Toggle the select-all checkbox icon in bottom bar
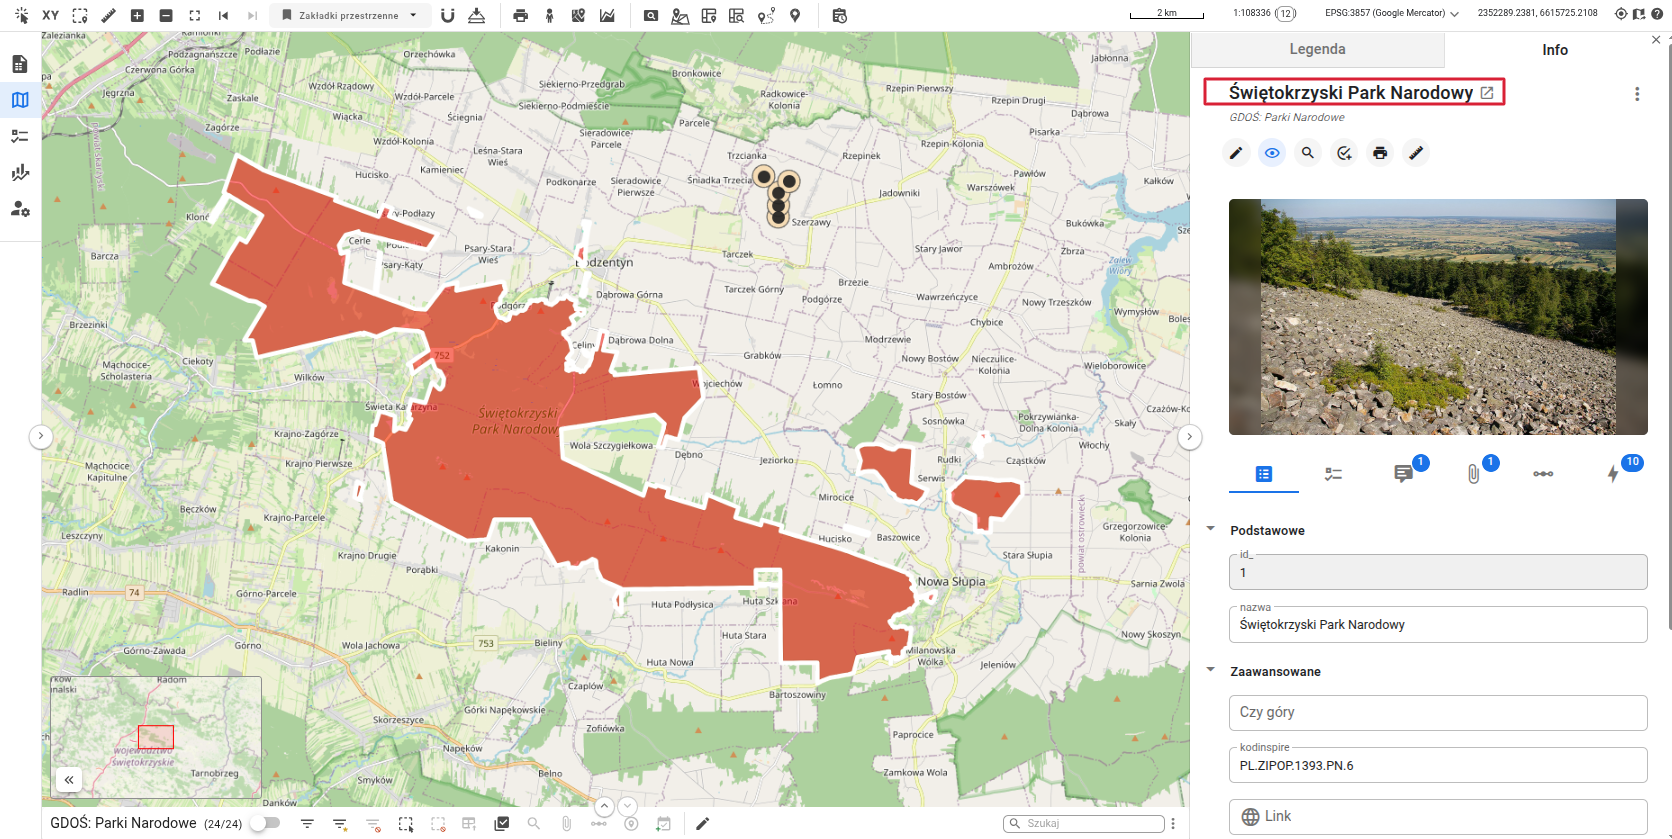 [502, 823]
